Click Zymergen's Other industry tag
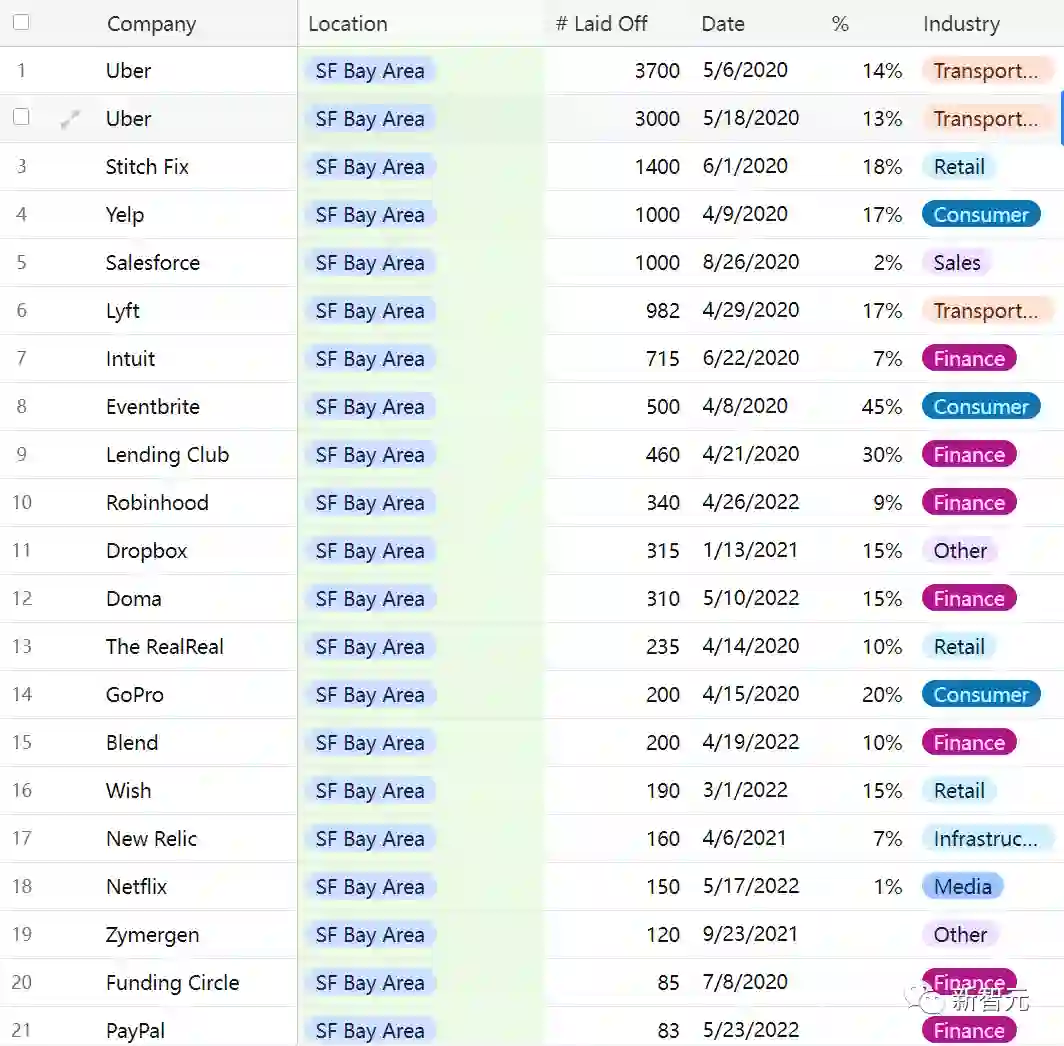The image size is (1064, 1046). (960, 935)
